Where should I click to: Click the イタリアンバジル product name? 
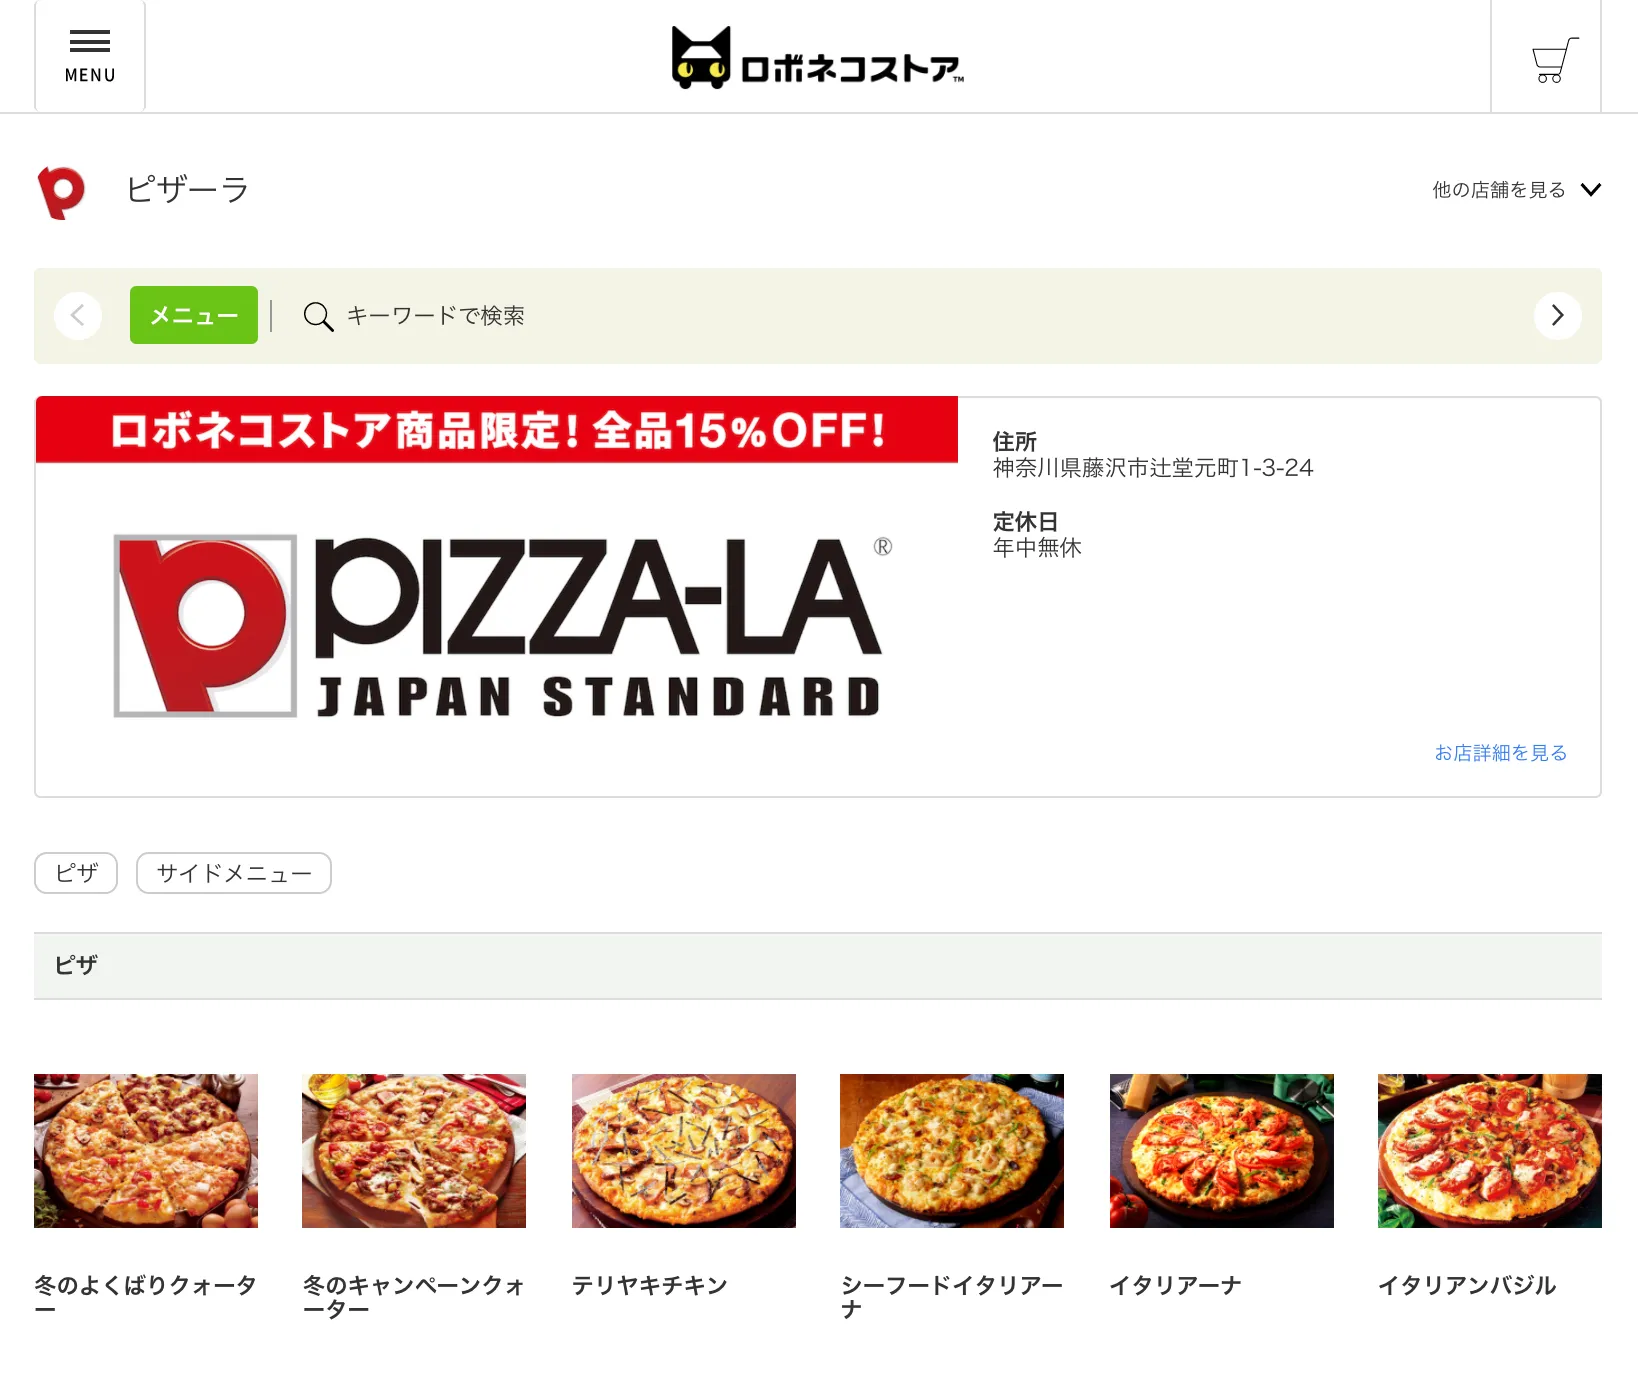pos(1467,1285)
